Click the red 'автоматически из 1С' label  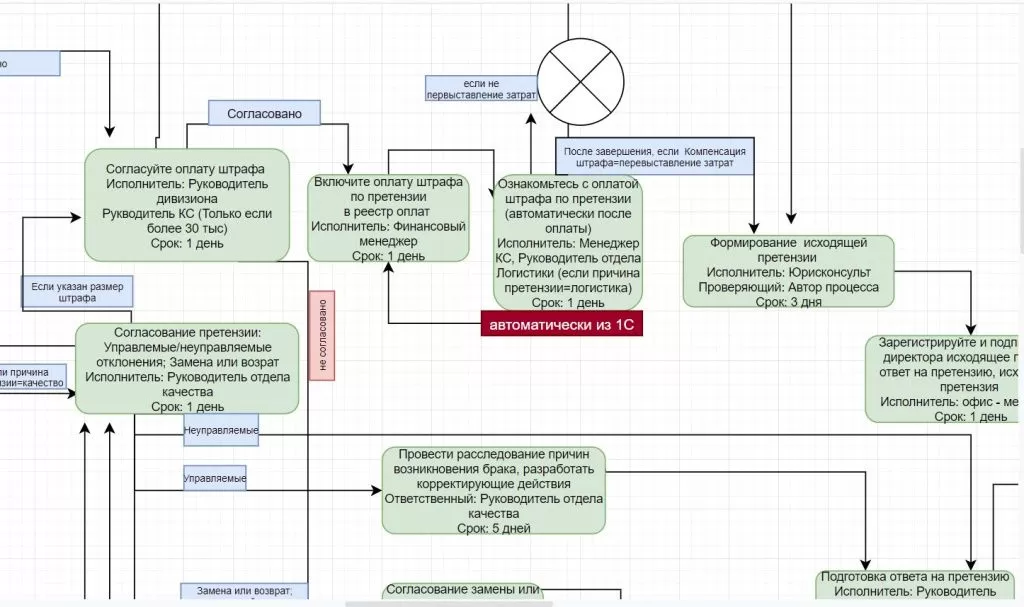[561, 325]
